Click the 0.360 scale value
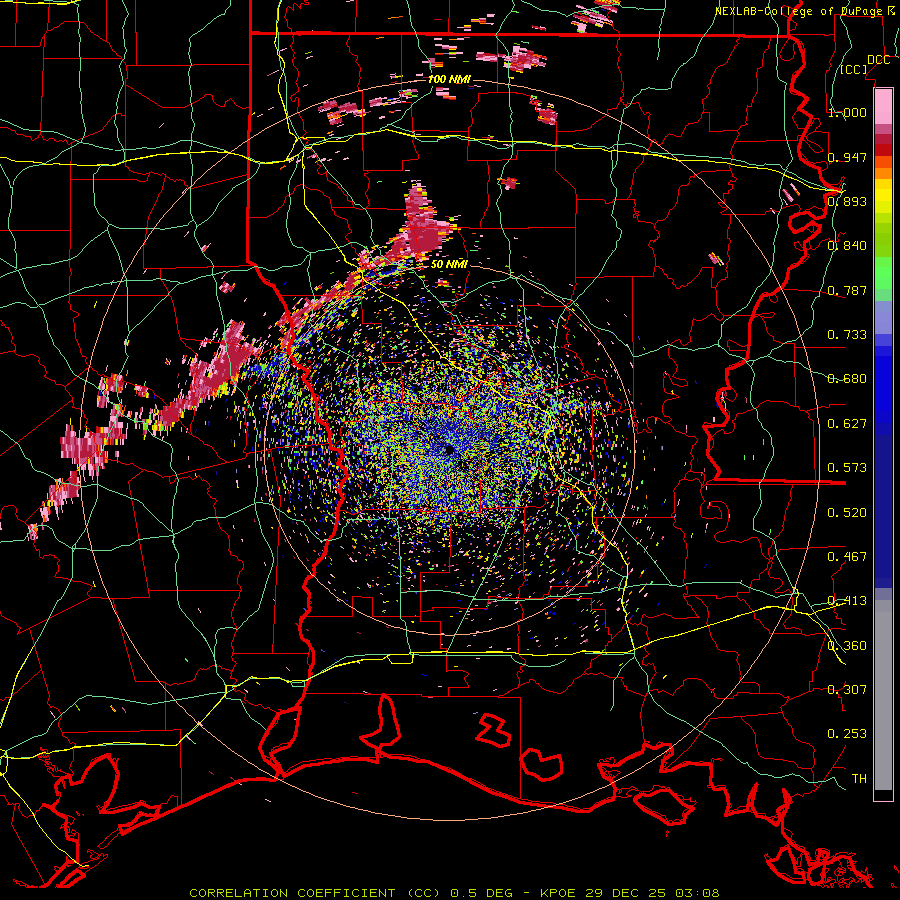This screenshot has height=900, width=900. (x=847, y=646)
